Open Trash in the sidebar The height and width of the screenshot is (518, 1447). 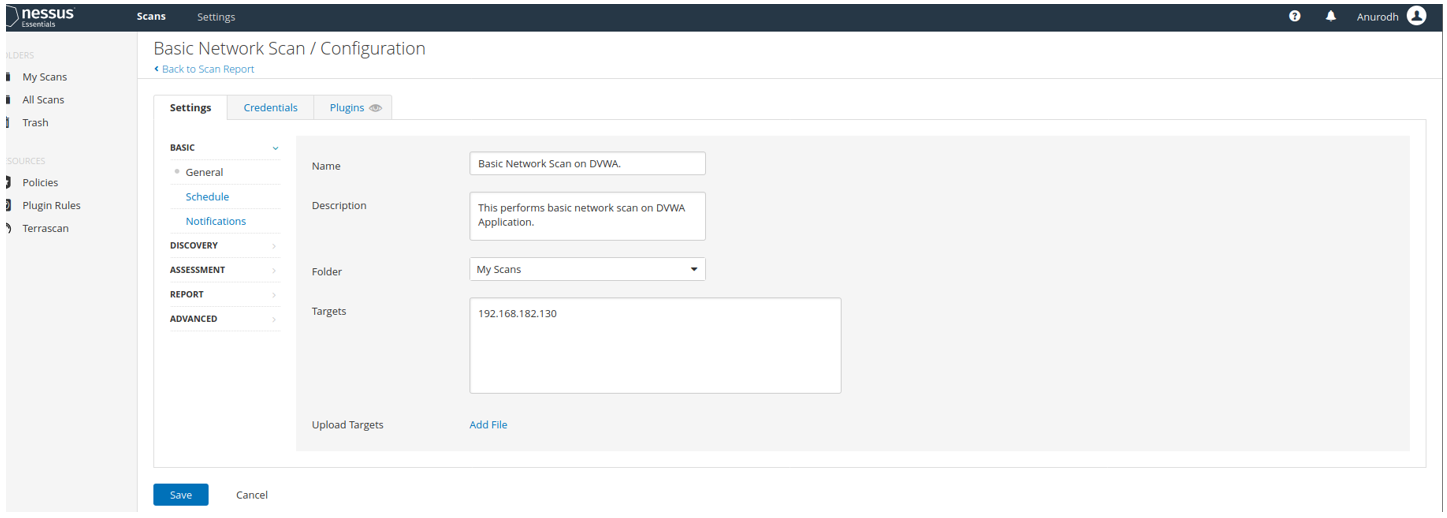click(x=35, y=123)
